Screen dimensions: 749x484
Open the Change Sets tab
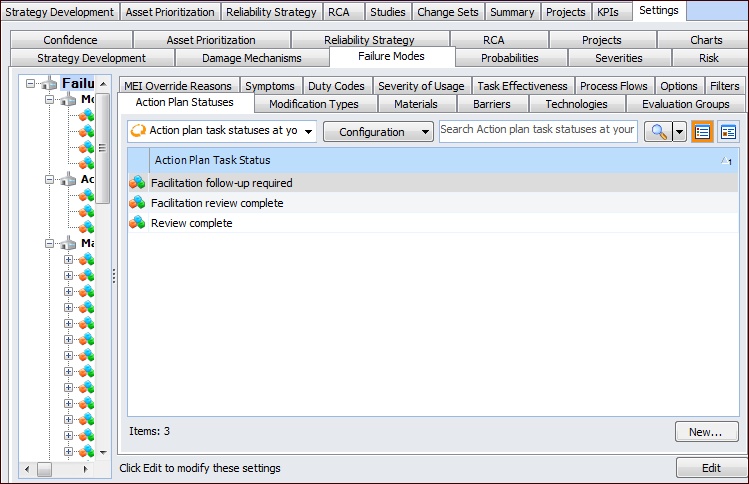448,12
